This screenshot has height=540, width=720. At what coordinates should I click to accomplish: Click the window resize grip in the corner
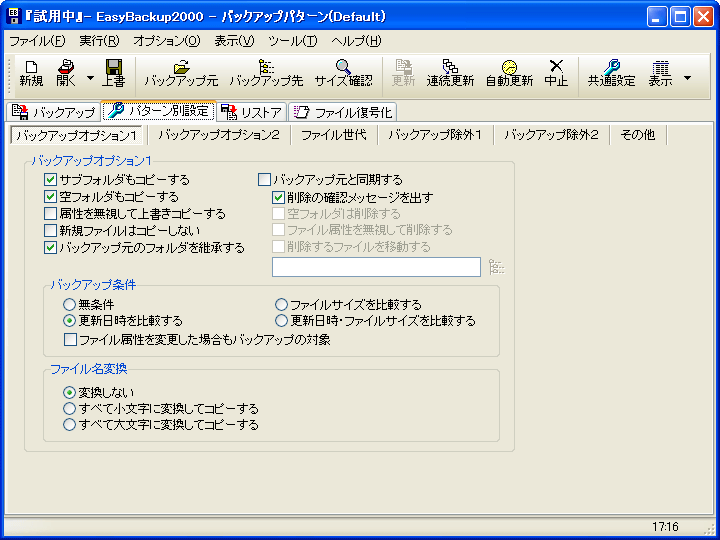click(x=709, y=528)
